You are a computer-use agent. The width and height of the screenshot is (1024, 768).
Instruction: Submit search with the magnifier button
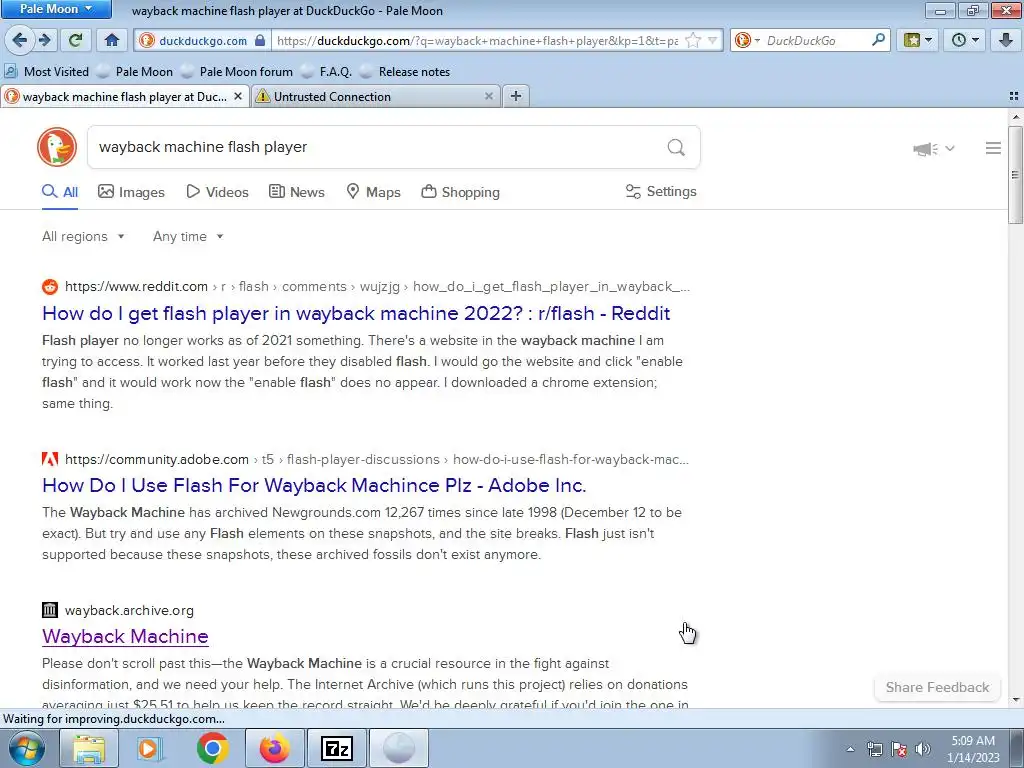677,148
